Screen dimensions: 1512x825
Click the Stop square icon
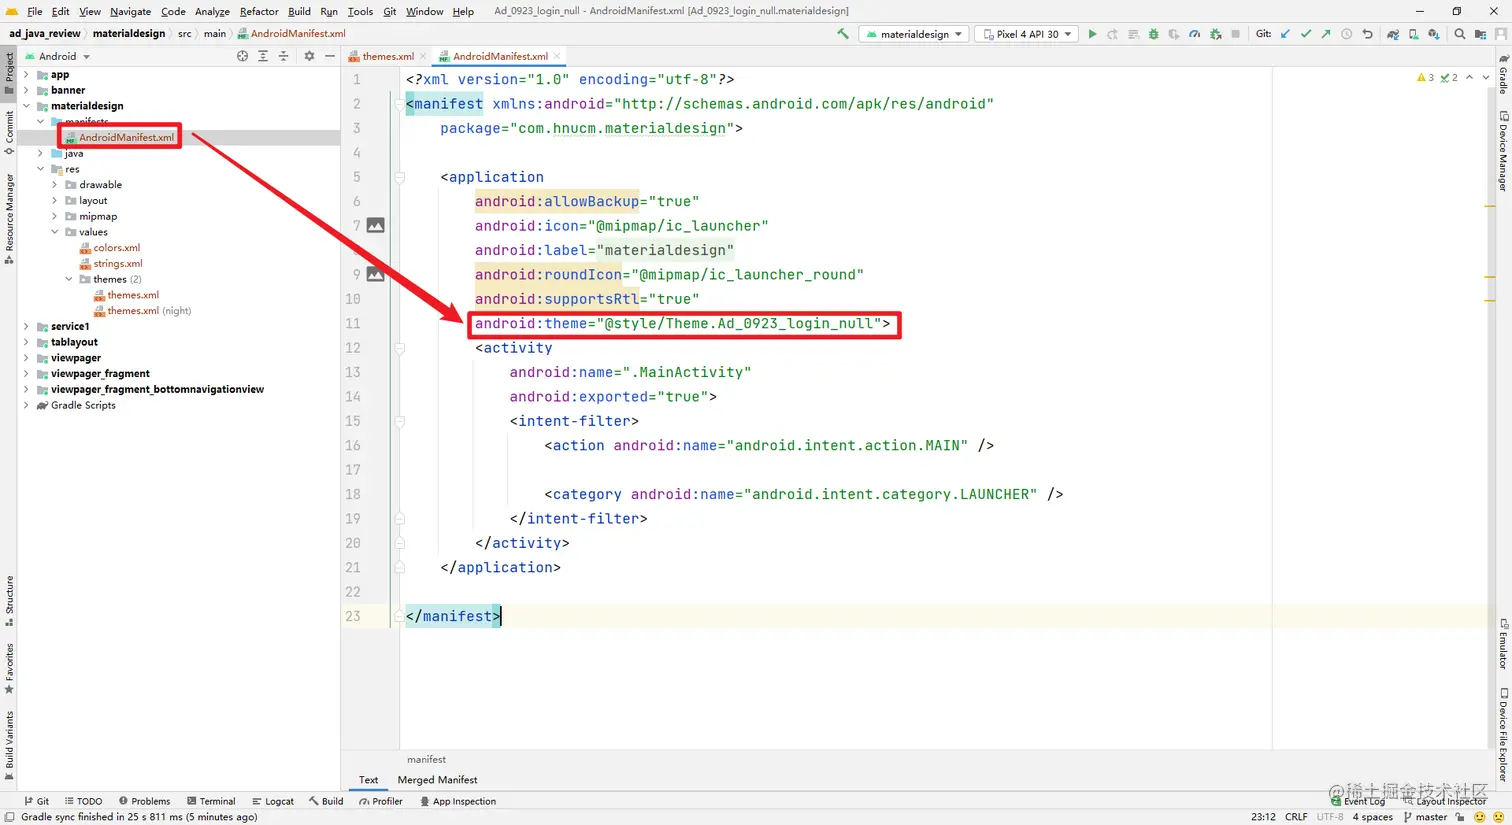(1235, 34)
